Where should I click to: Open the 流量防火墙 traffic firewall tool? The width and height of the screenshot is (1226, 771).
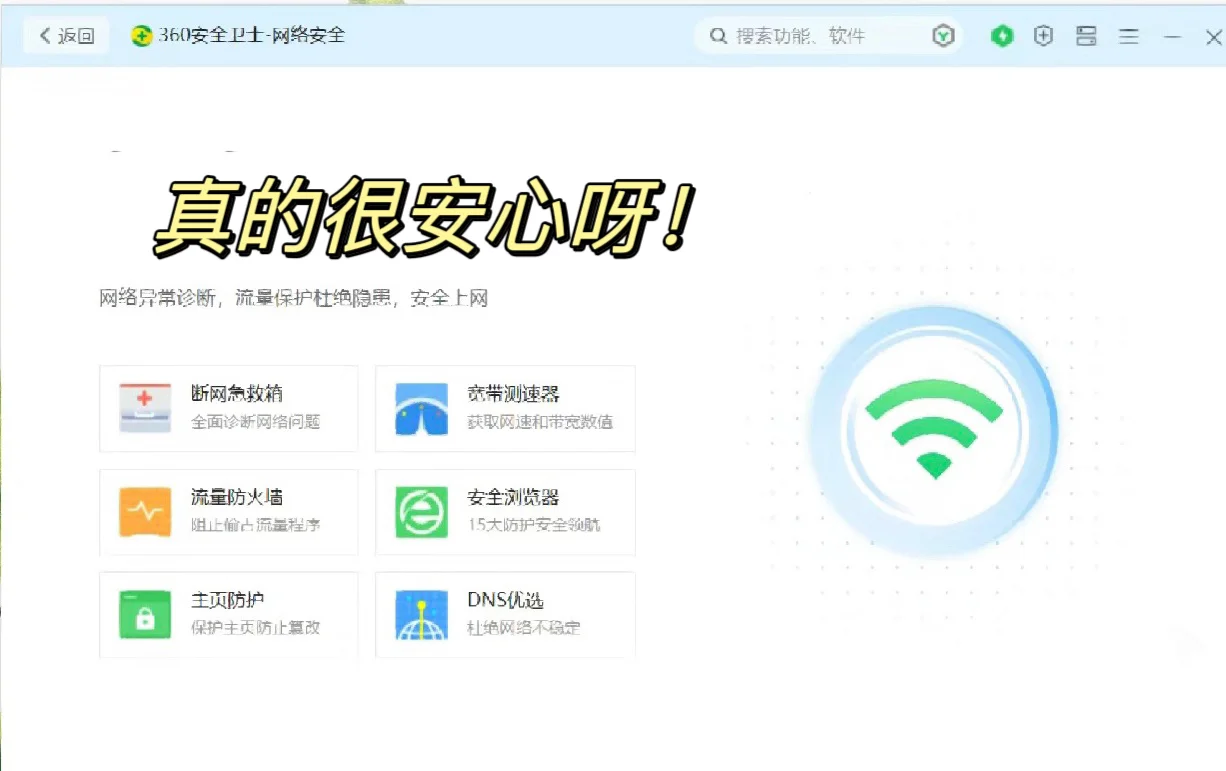coord(228,511)
